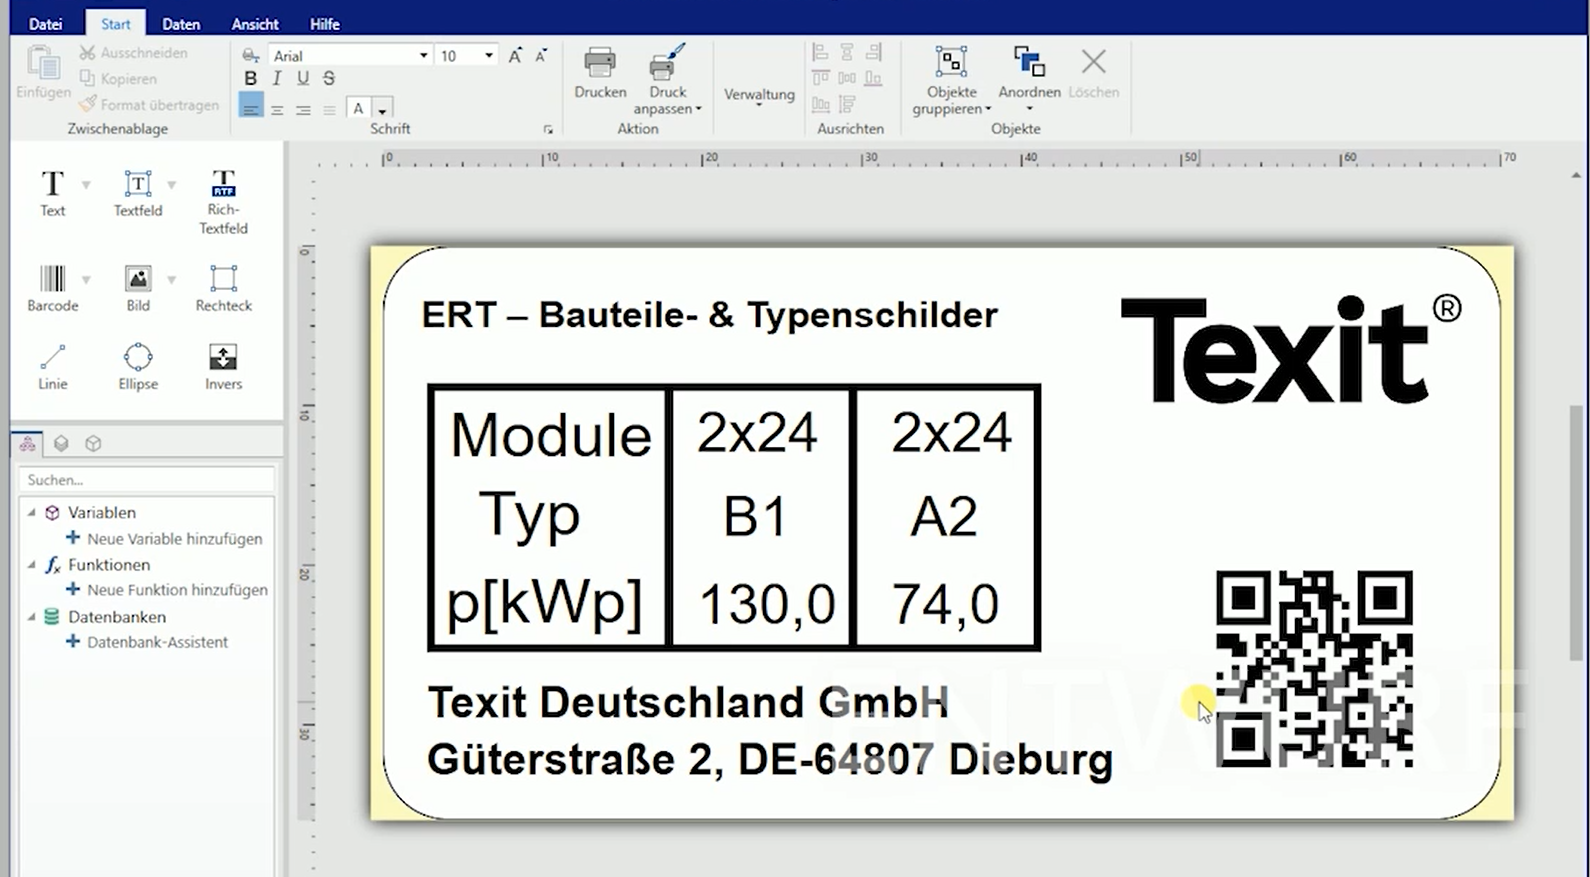The height and width of the screenshot is (877, 1590).
Task: Select the Rich-Textfeld tool
Action: (223, 201)
